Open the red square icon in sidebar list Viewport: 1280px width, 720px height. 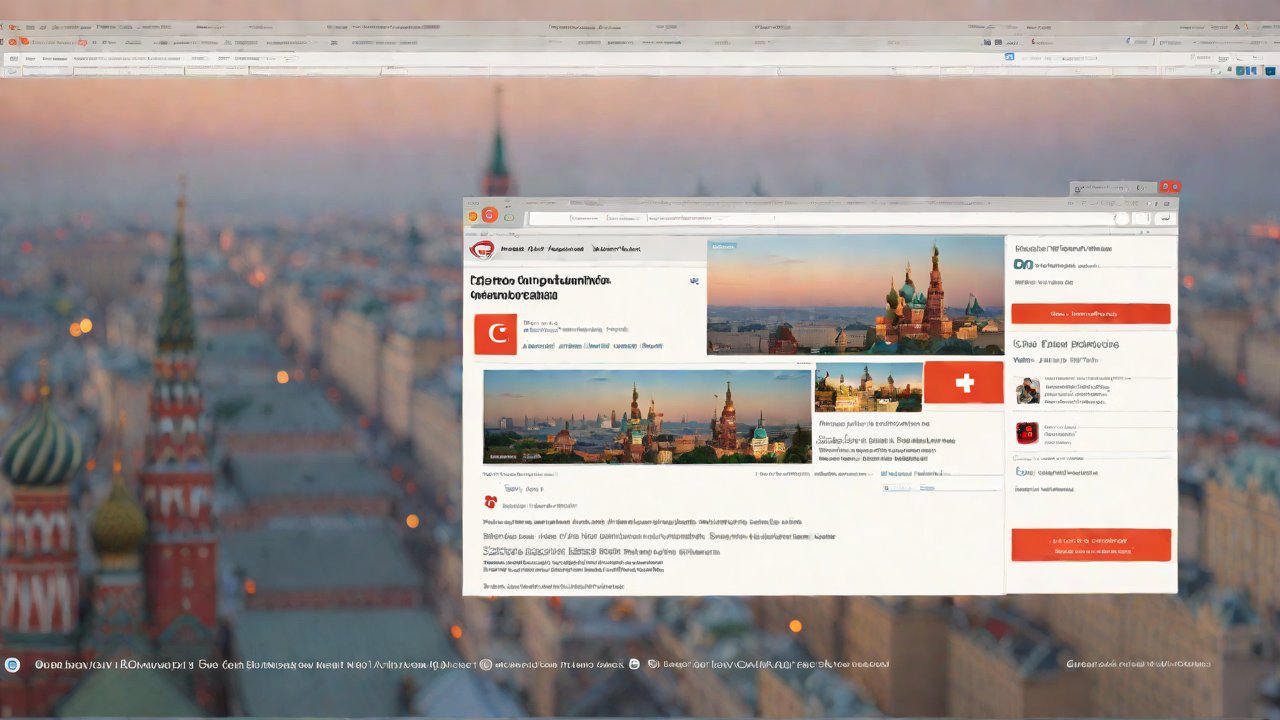click(x=1027, y=433)
